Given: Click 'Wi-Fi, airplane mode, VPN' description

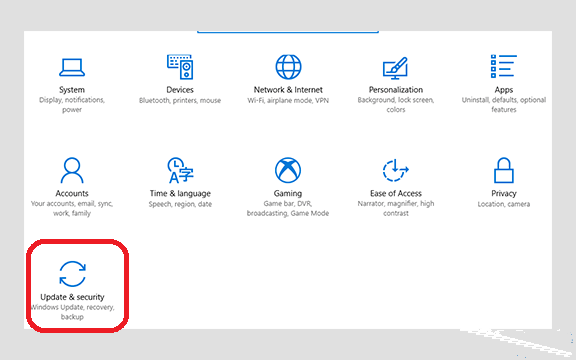Looking at the screenshot, I should pos(288,100).
